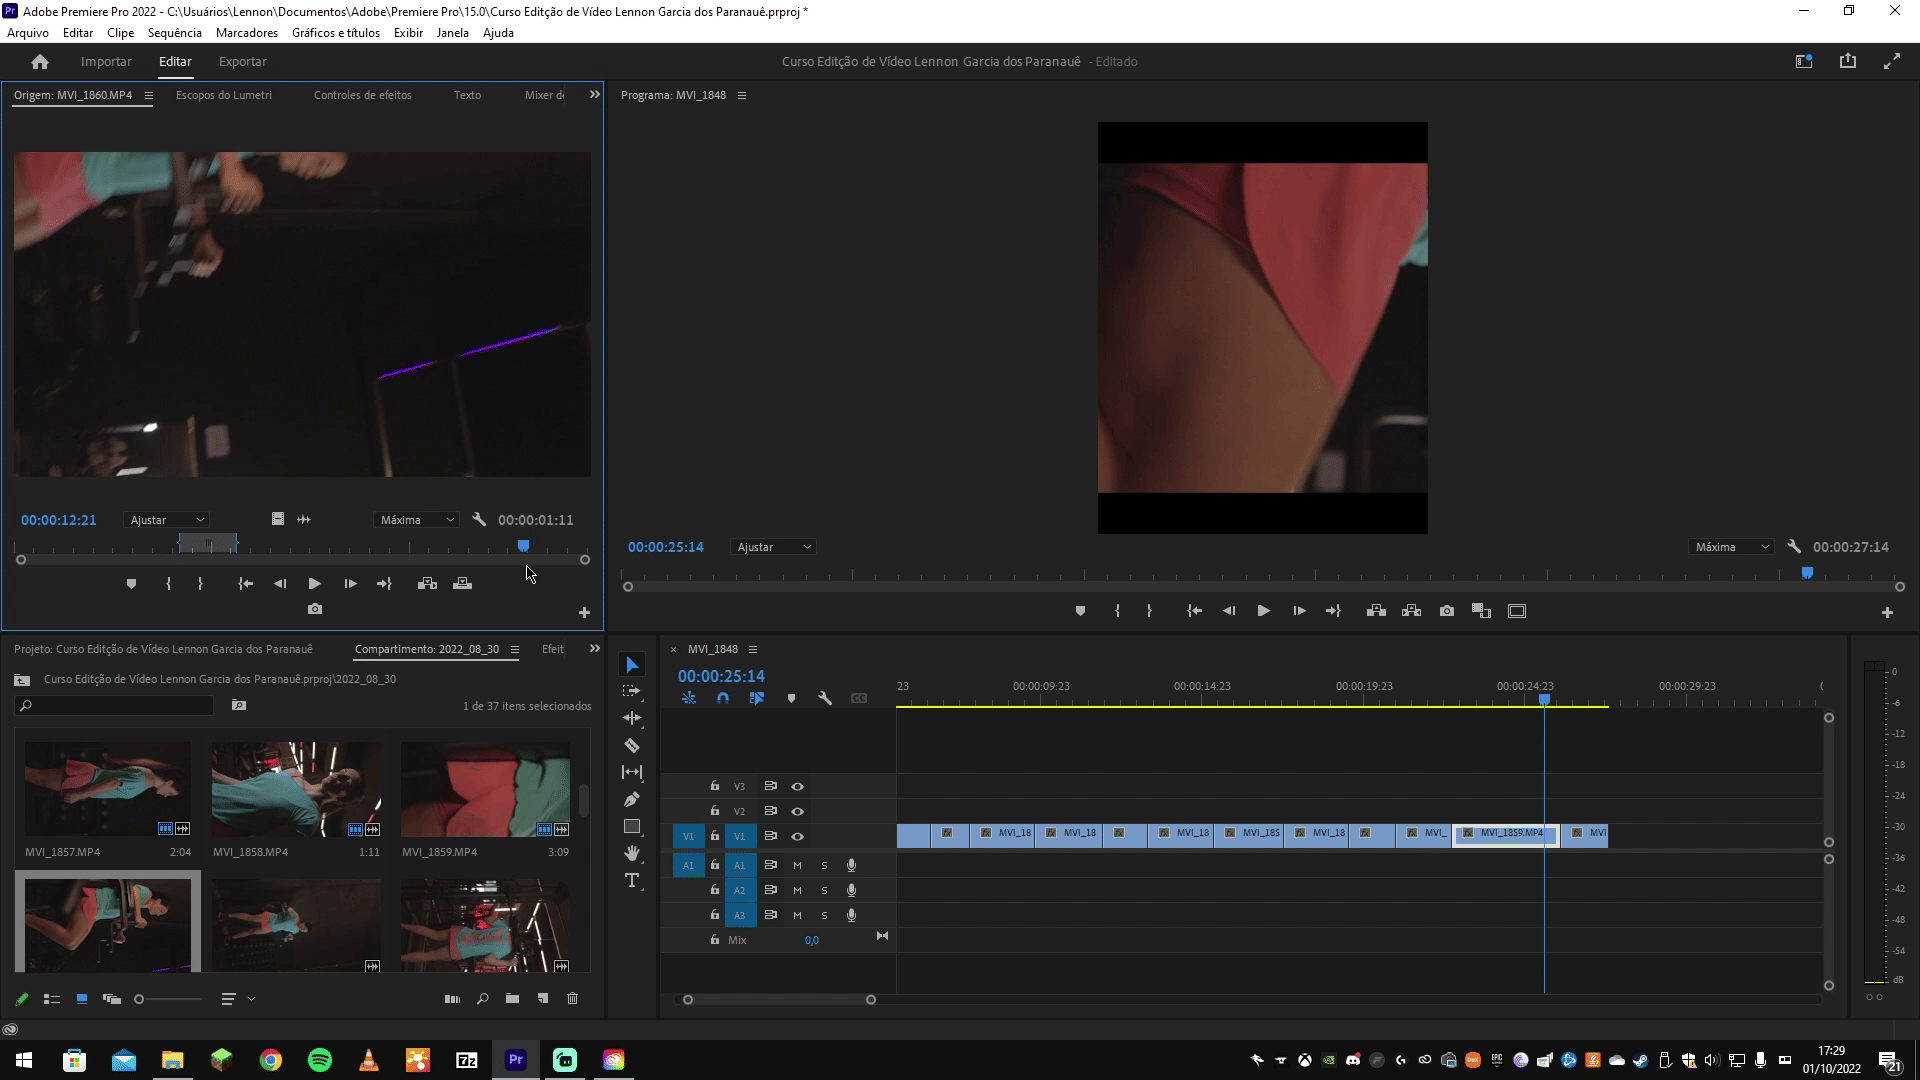This screenshot has width=1920, height=1080.
Task: Select the Hand tool
Action: click(x=632, y=853)
